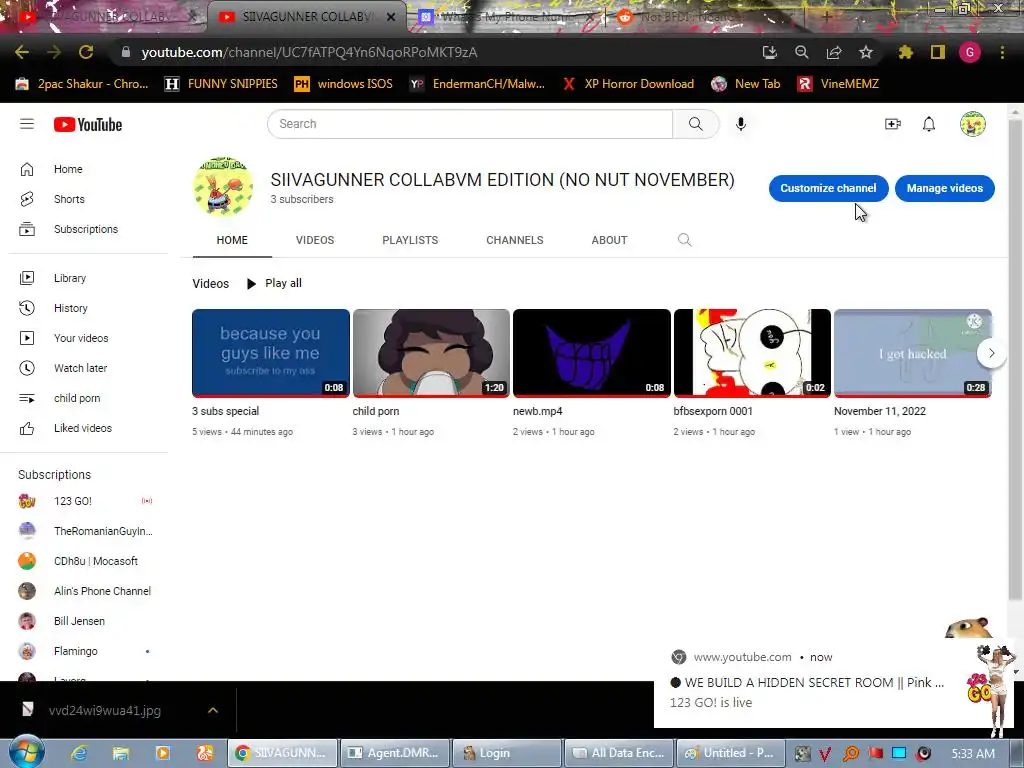Toggle the Chrome side panel icon

[938, 52]
